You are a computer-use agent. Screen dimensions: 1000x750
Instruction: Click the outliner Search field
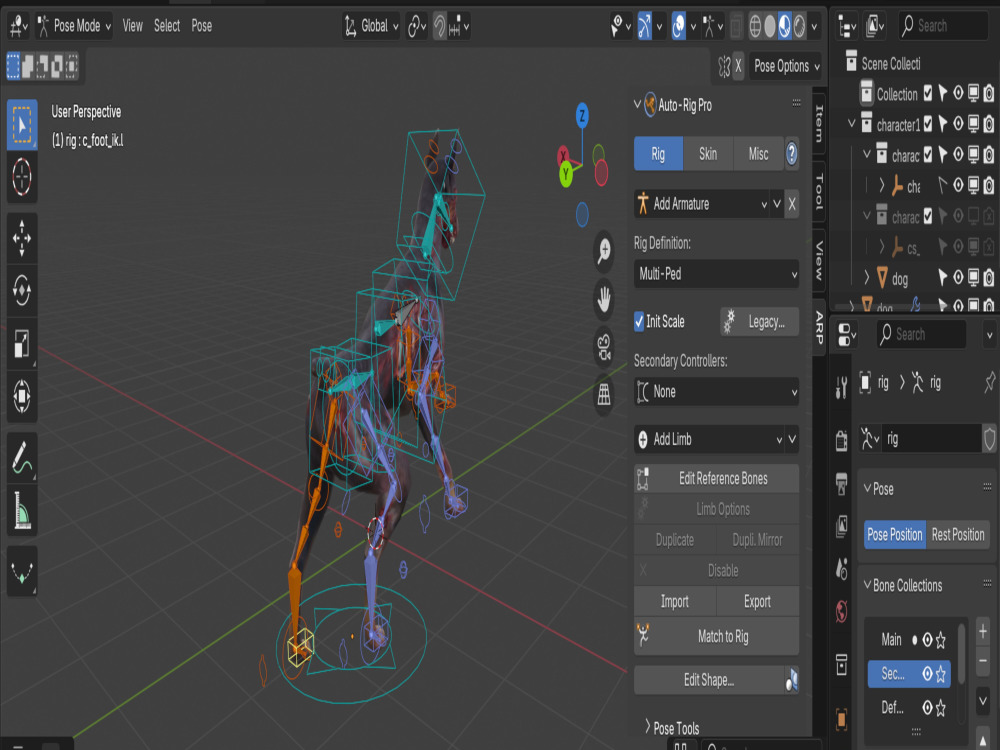943,26
